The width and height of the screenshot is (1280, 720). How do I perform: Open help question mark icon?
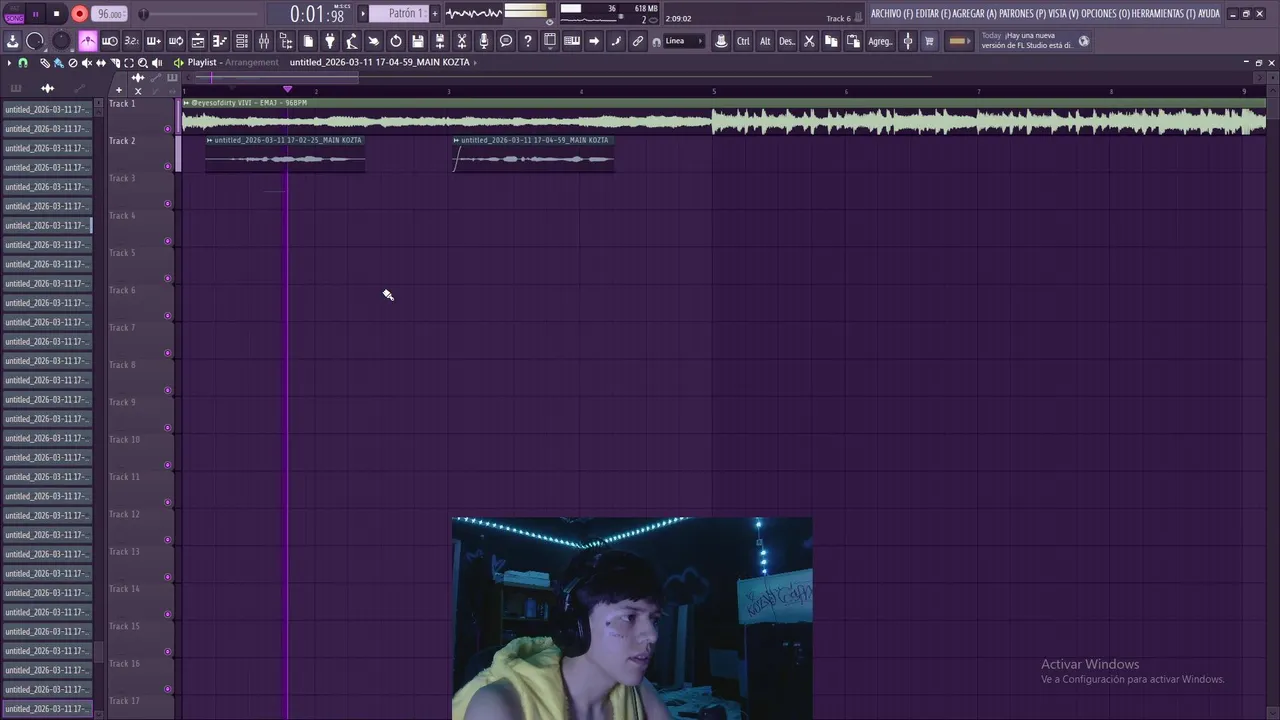coord(528,41)
